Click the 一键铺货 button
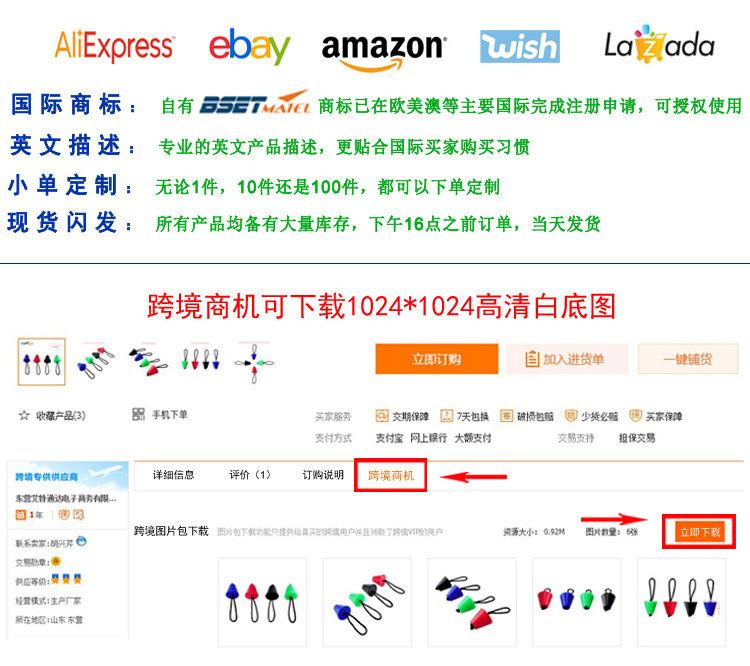This screenshot has height=666, width=750. pos(688,359)
